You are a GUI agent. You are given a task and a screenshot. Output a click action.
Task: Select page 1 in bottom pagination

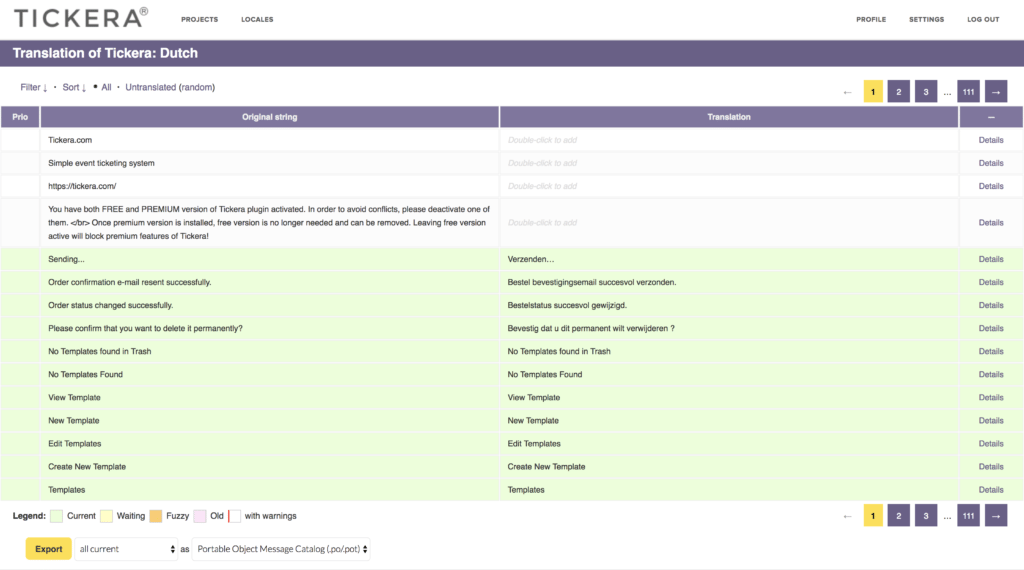872,516
